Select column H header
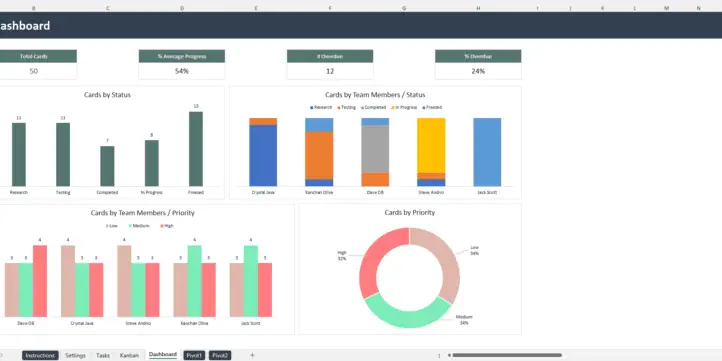 tap(478, 8)
